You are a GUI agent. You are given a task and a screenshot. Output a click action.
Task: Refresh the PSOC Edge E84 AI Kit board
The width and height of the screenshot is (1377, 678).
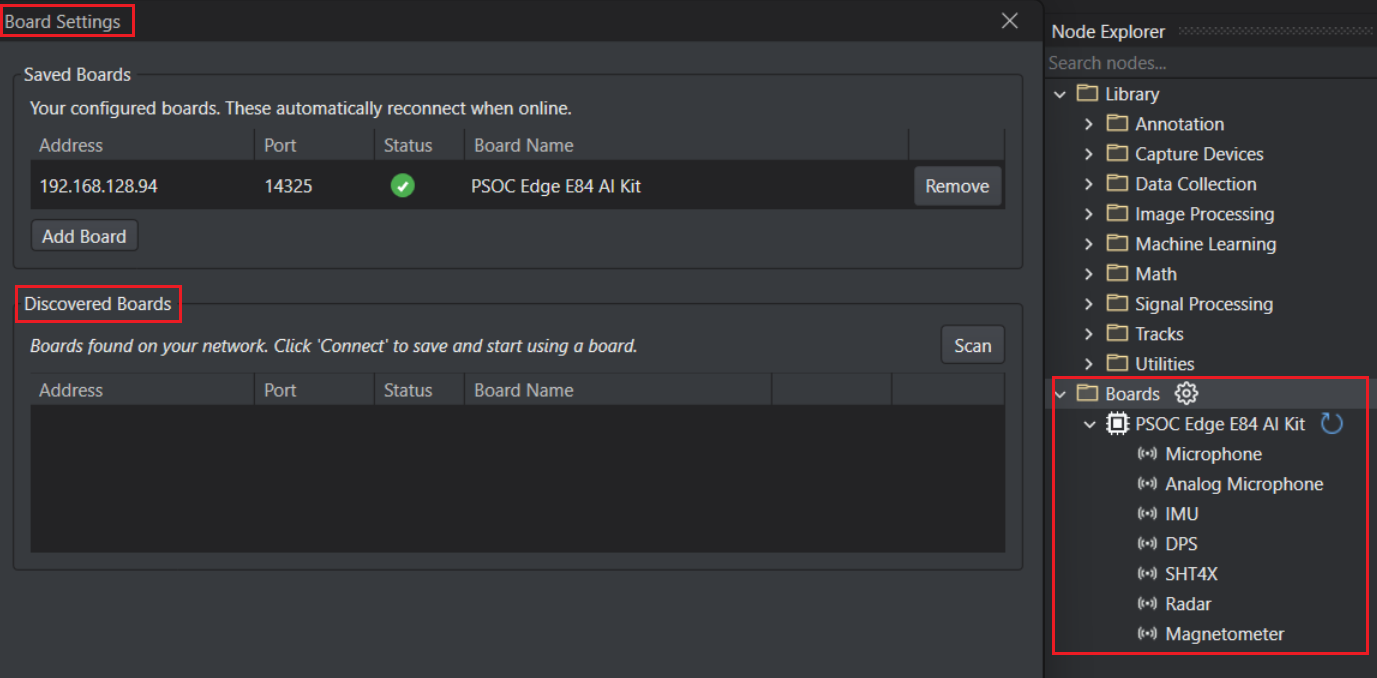coord(1331,424)
